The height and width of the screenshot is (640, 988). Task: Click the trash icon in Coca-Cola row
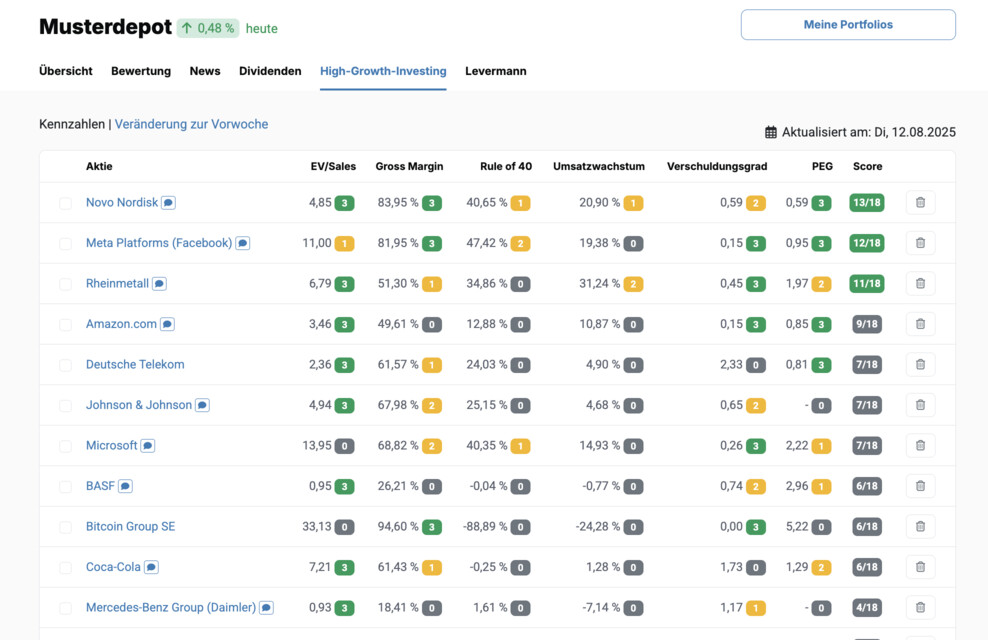click(920, 567)
